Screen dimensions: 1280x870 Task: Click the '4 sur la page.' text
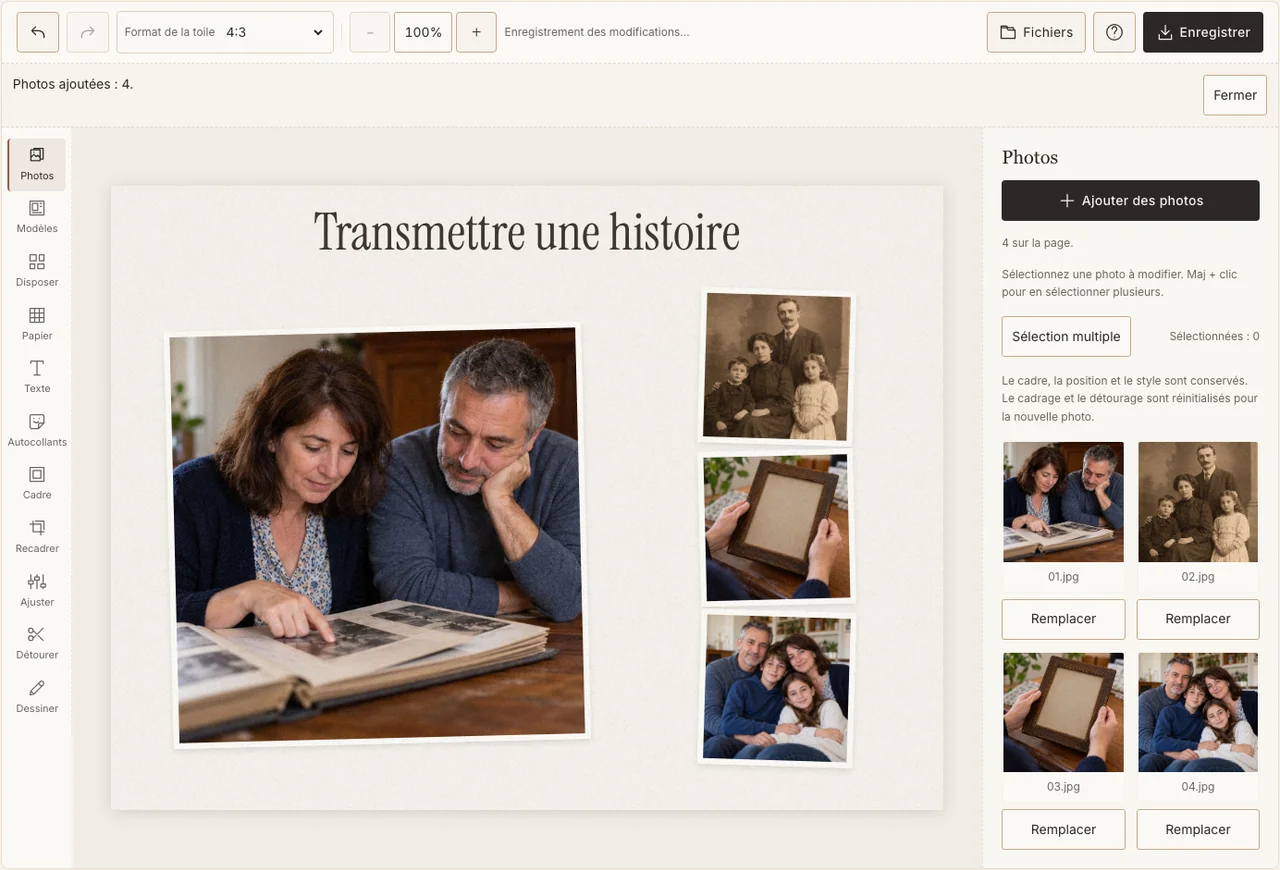pos(1037,243)
